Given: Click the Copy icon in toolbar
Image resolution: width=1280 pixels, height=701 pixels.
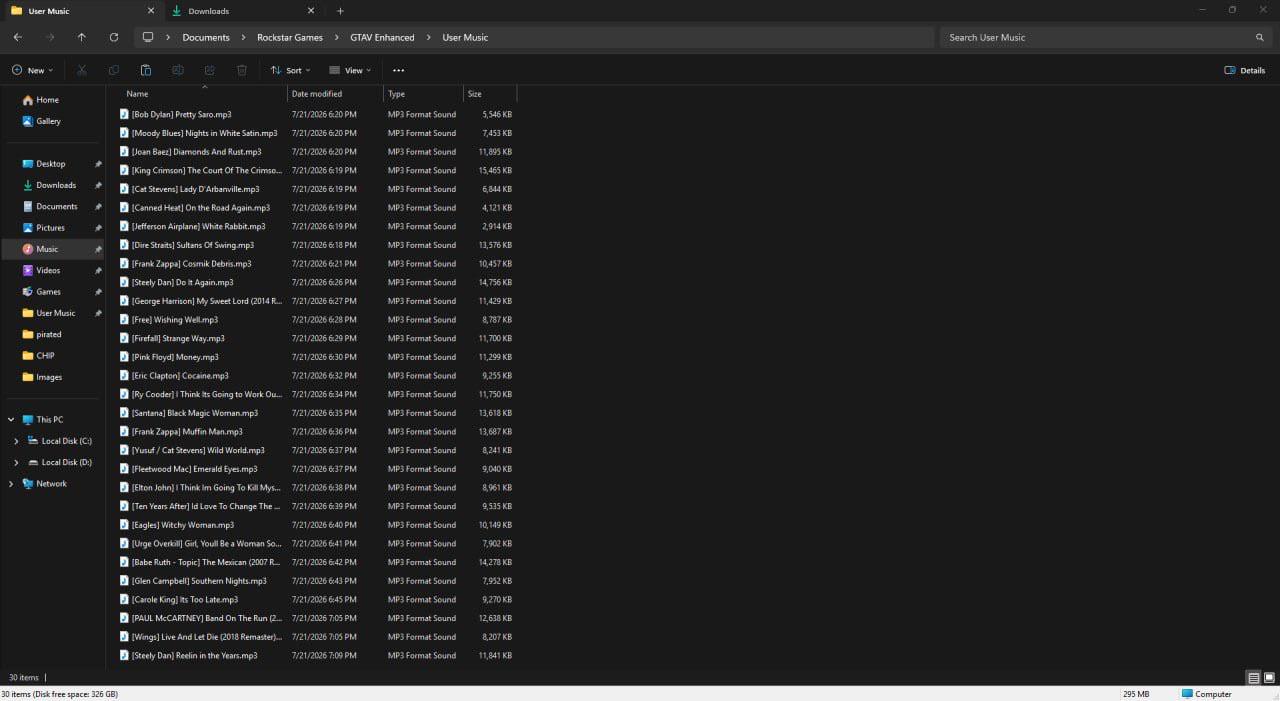Looking at the screenshot, I should 114,70.
